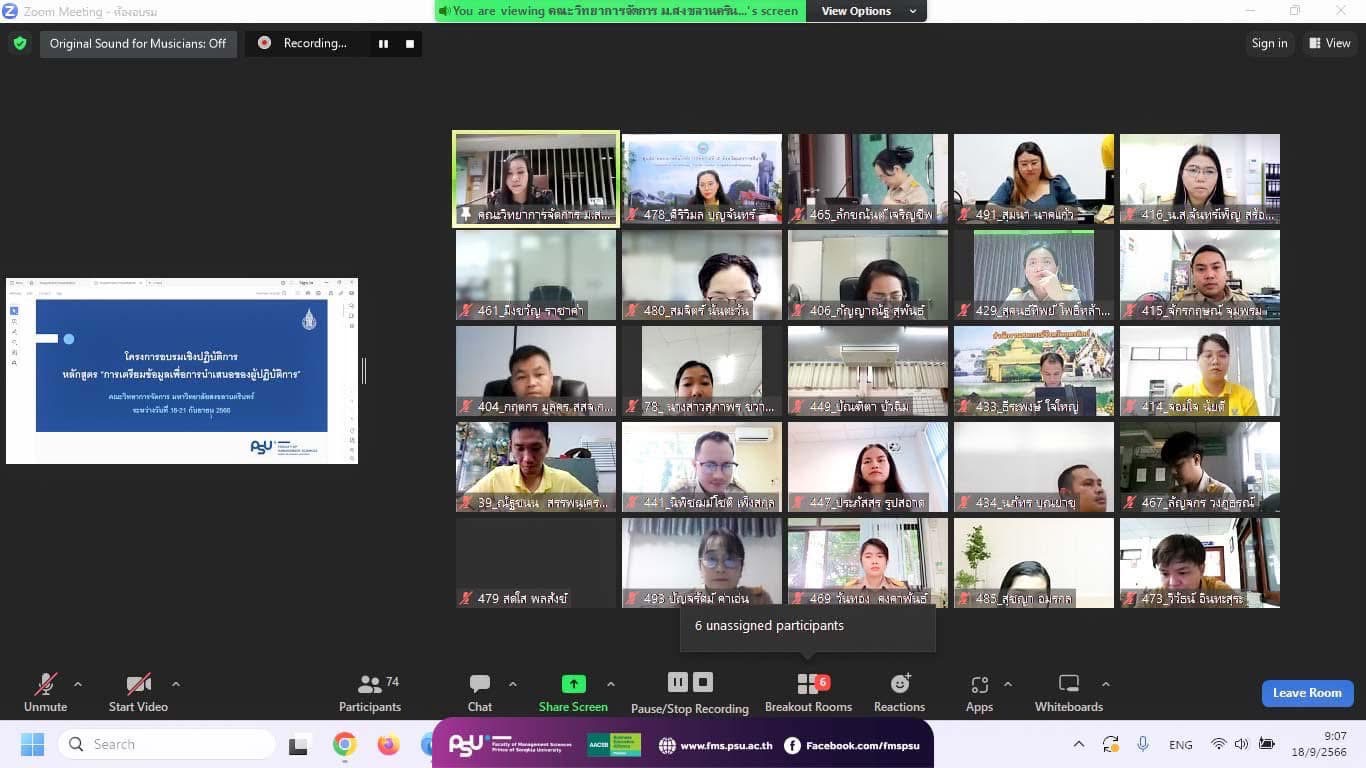Open the Apps panel

[979, 693]
